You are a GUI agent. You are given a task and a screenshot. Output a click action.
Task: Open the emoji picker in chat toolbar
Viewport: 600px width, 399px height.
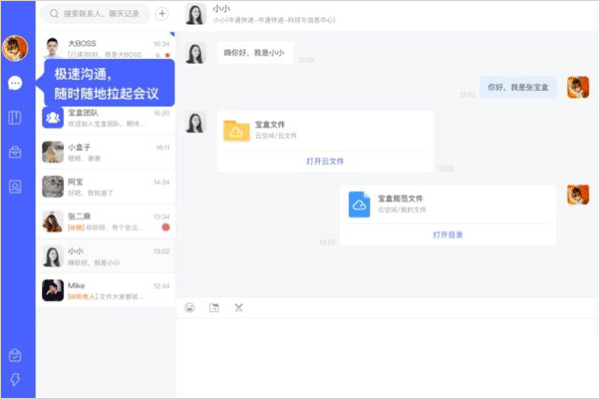click(x=189, y=308)
